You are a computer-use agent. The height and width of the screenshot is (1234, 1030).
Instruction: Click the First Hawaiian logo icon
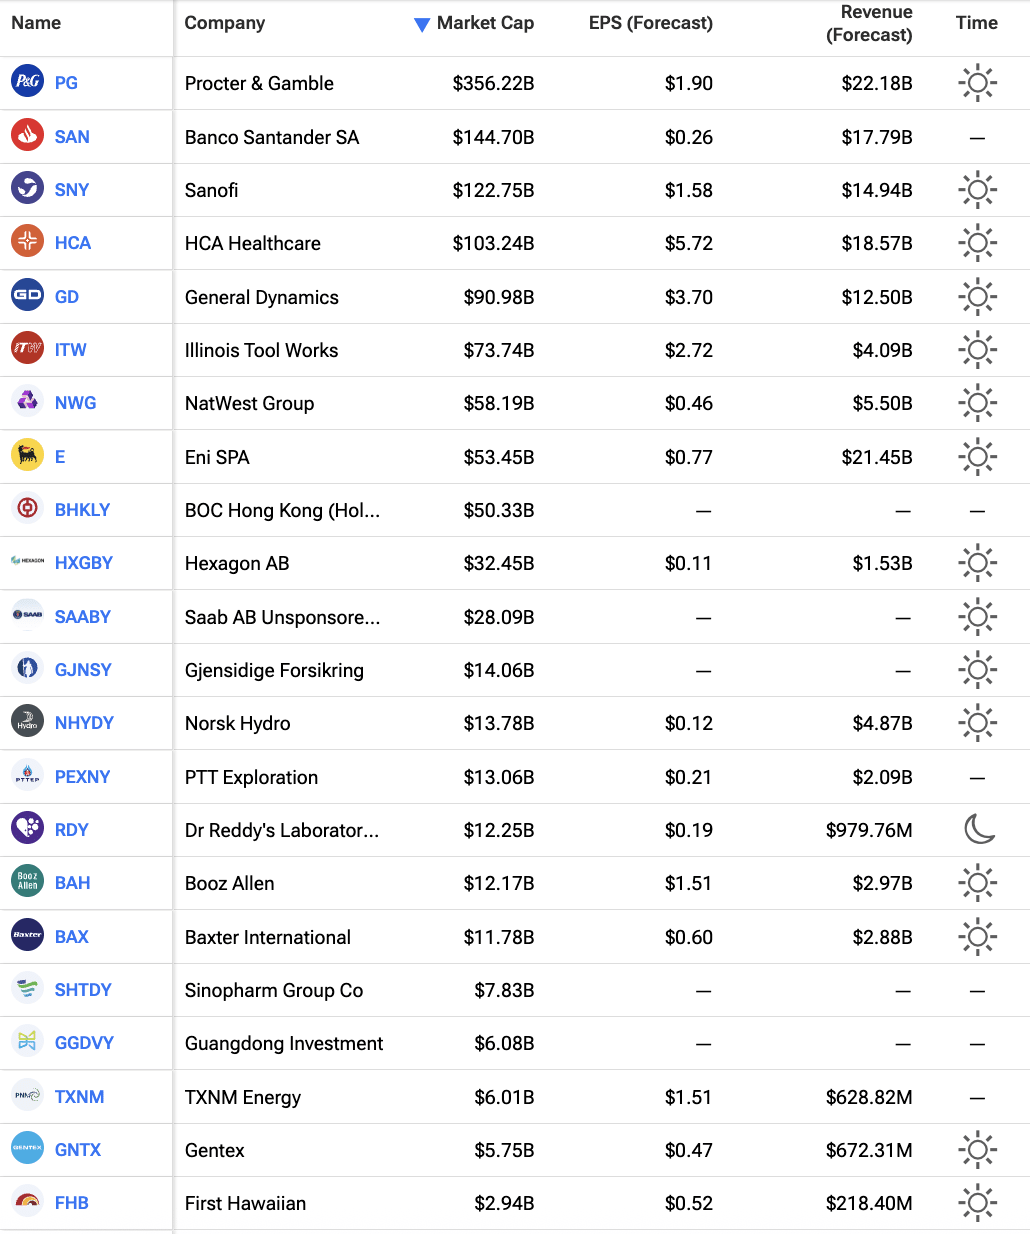(x=27, y=1202)
